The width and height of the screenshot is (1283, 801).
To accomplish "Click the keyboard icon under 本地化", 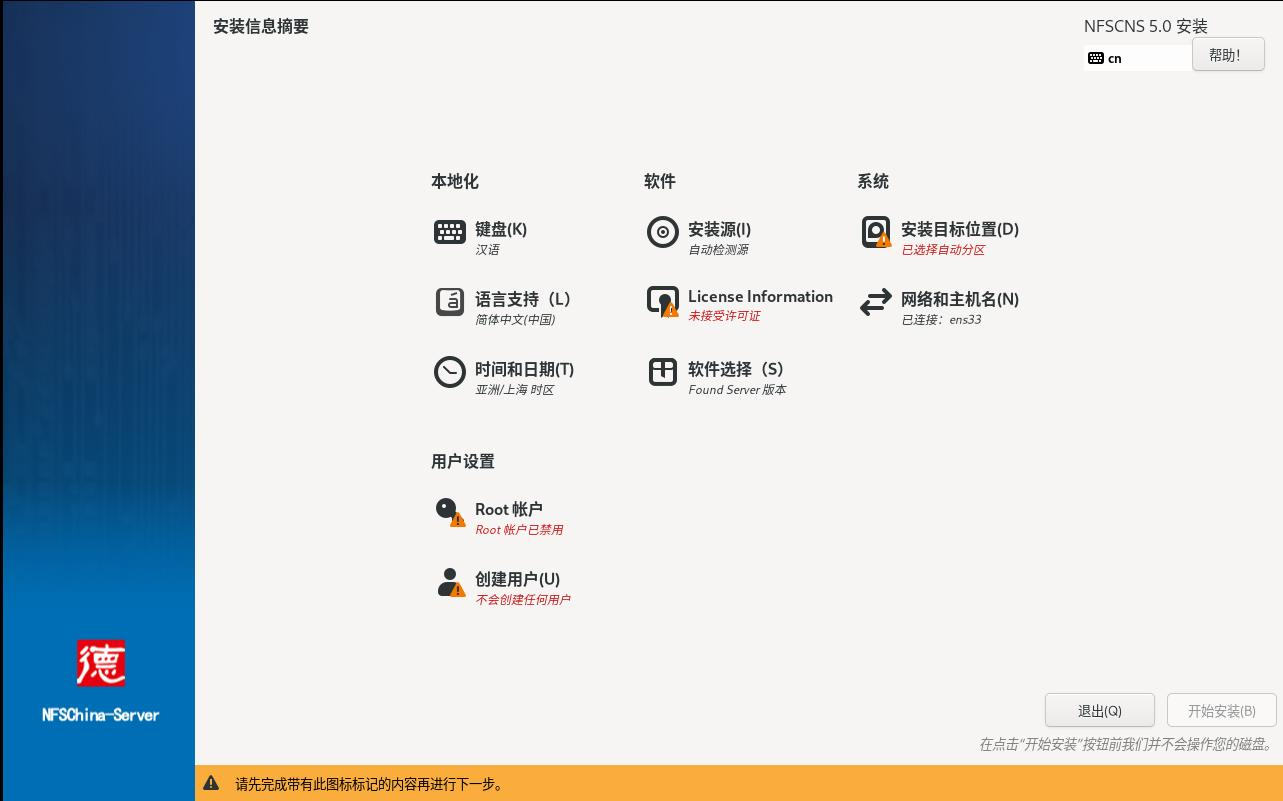I will tap(449, 232).
